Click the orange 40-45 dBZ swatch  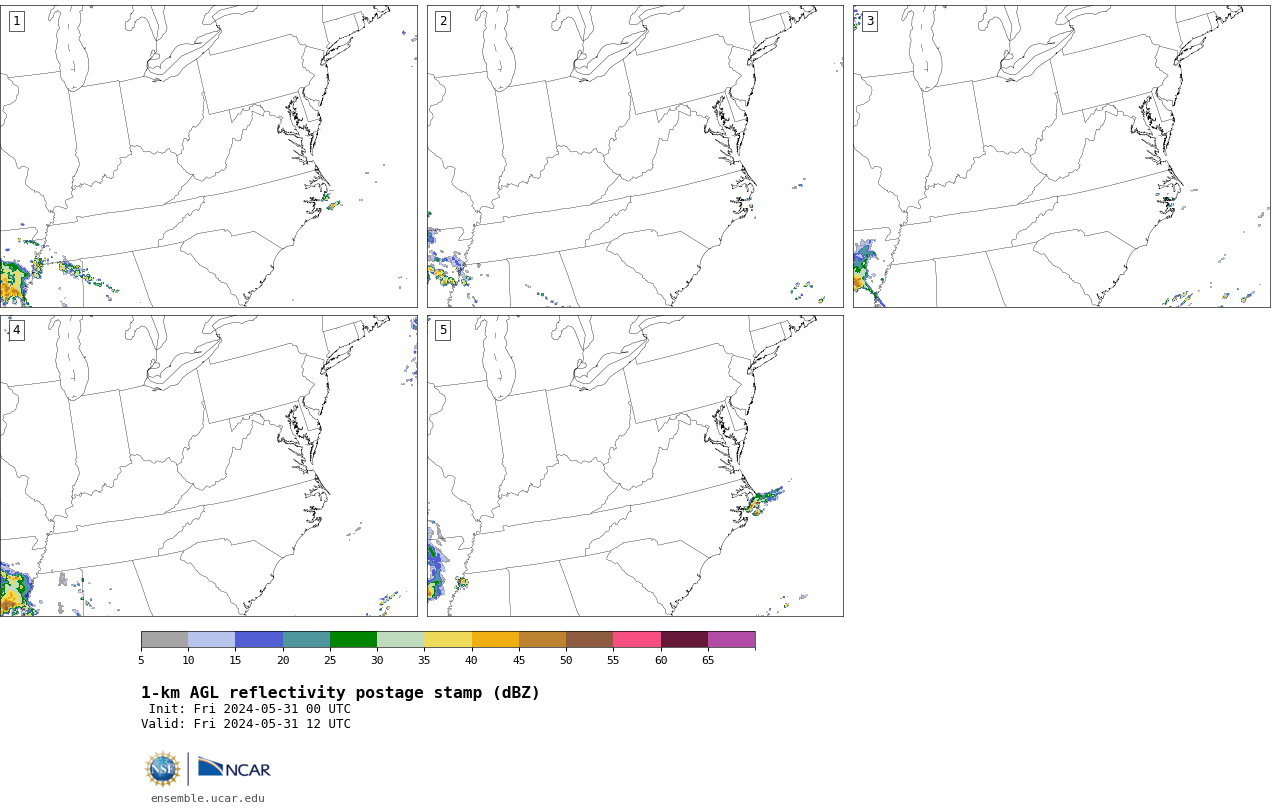[495, 640]
